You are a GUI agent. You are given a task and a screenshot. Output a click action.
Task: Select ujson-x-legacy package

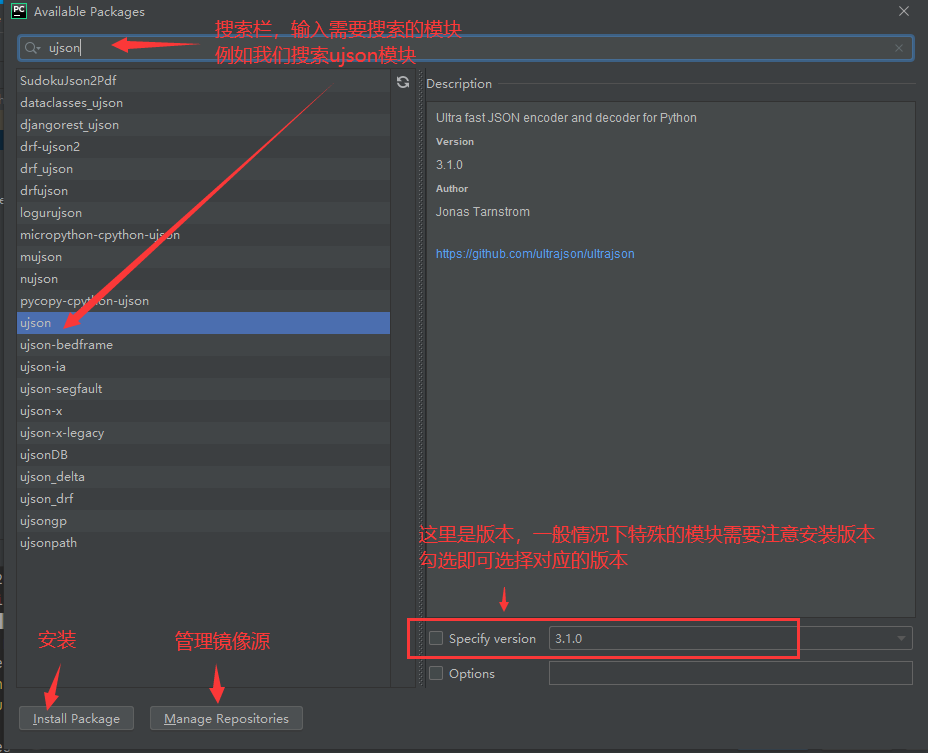(x=204, y=433)
